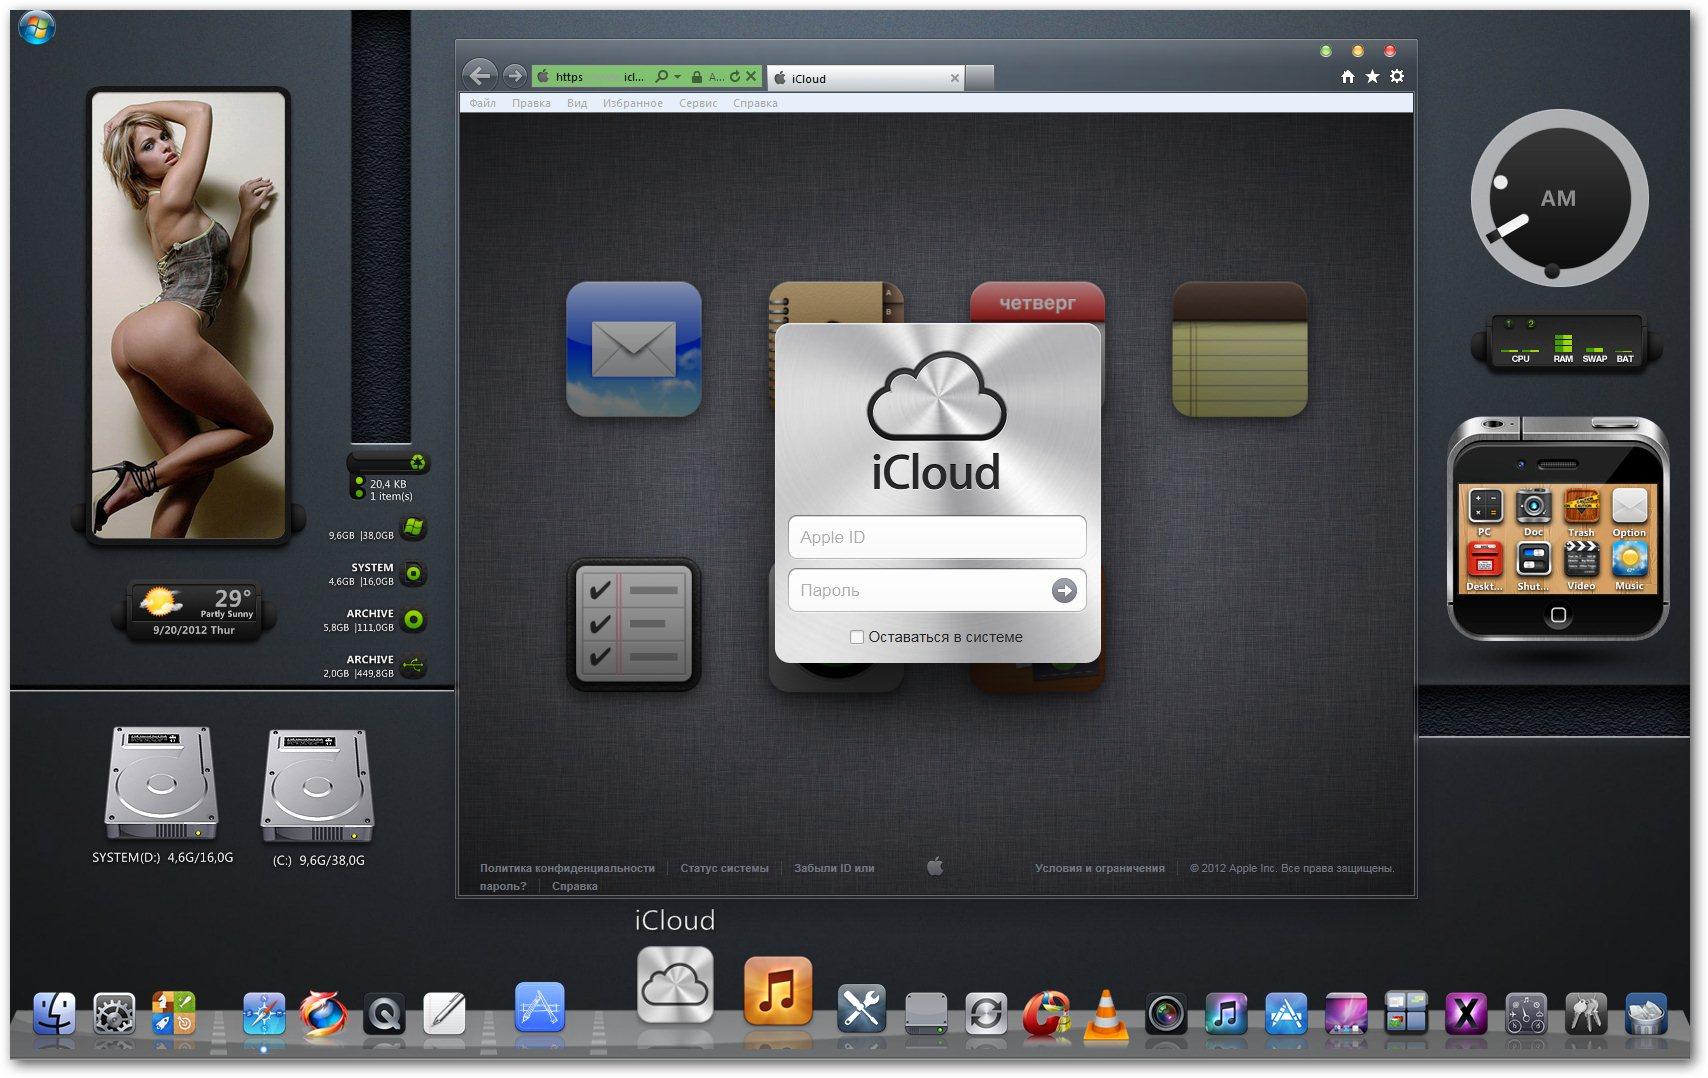1708x1078 pixels.
Task: Switch to the iCloud browser tab
Action: 865,78
